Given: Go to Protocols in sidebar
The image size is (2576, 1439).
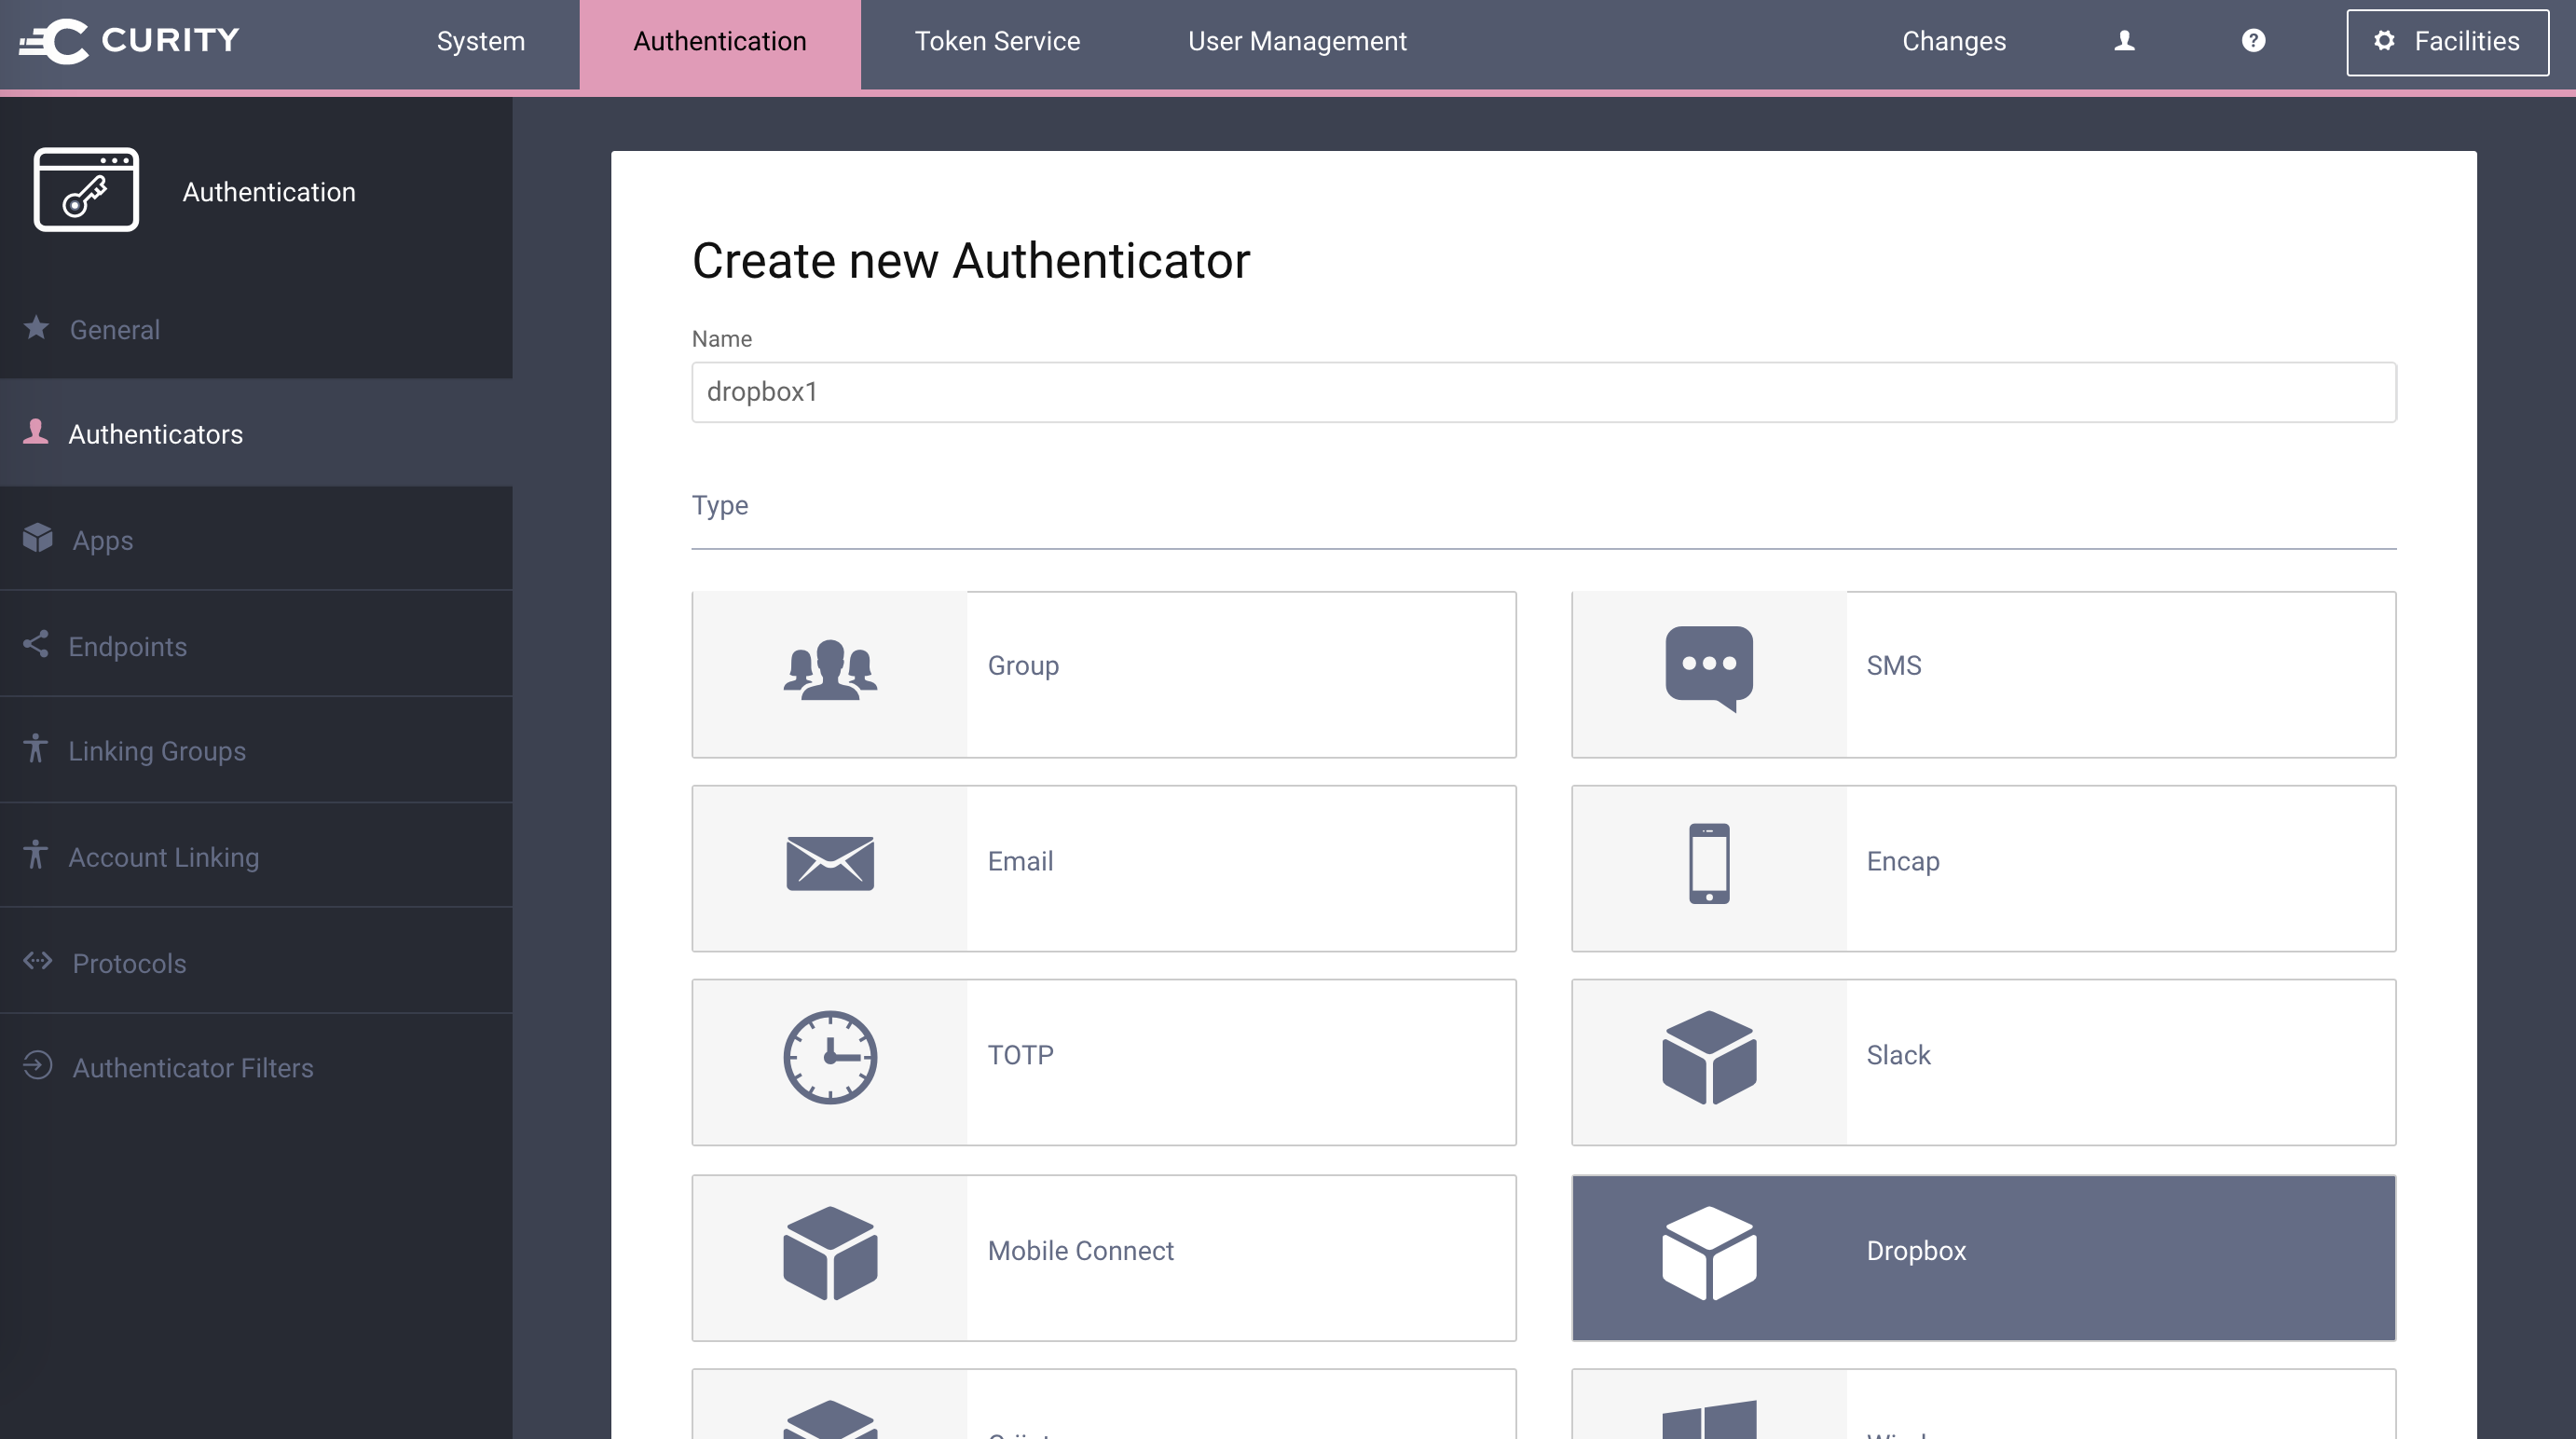Looking at the screenshot, I should [x=256, y=963].
